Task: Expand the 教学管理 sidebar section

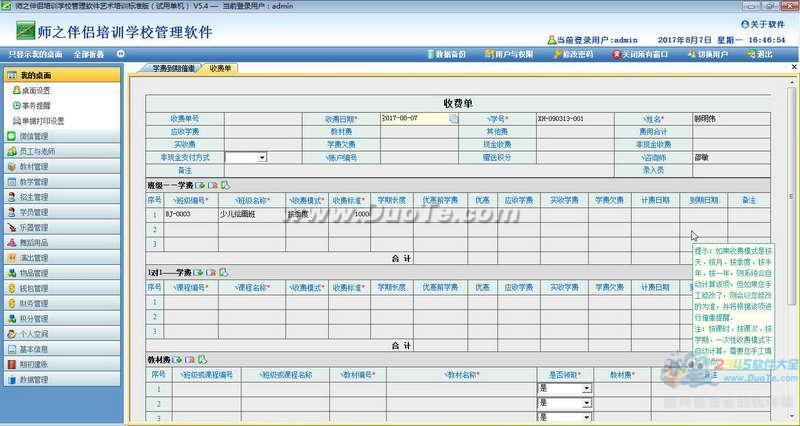Action: [62, 182]
